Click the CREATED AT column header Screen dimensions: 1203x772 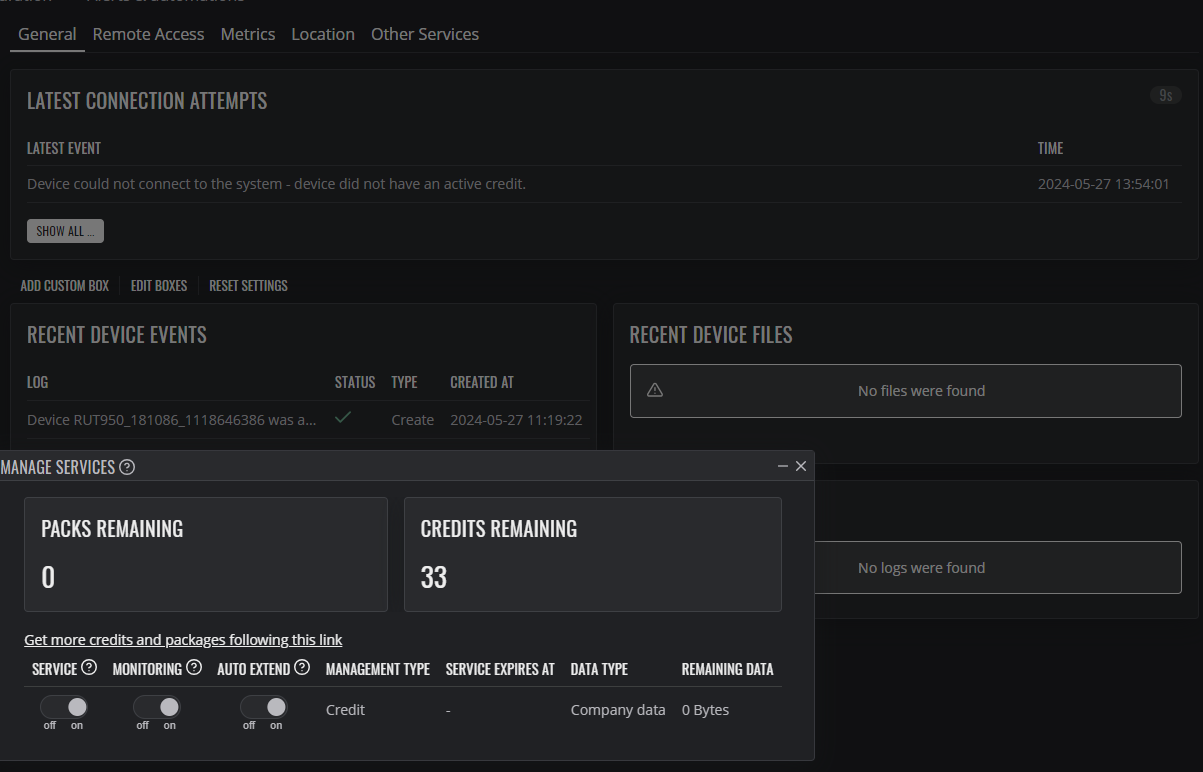[x=482, y=382]
